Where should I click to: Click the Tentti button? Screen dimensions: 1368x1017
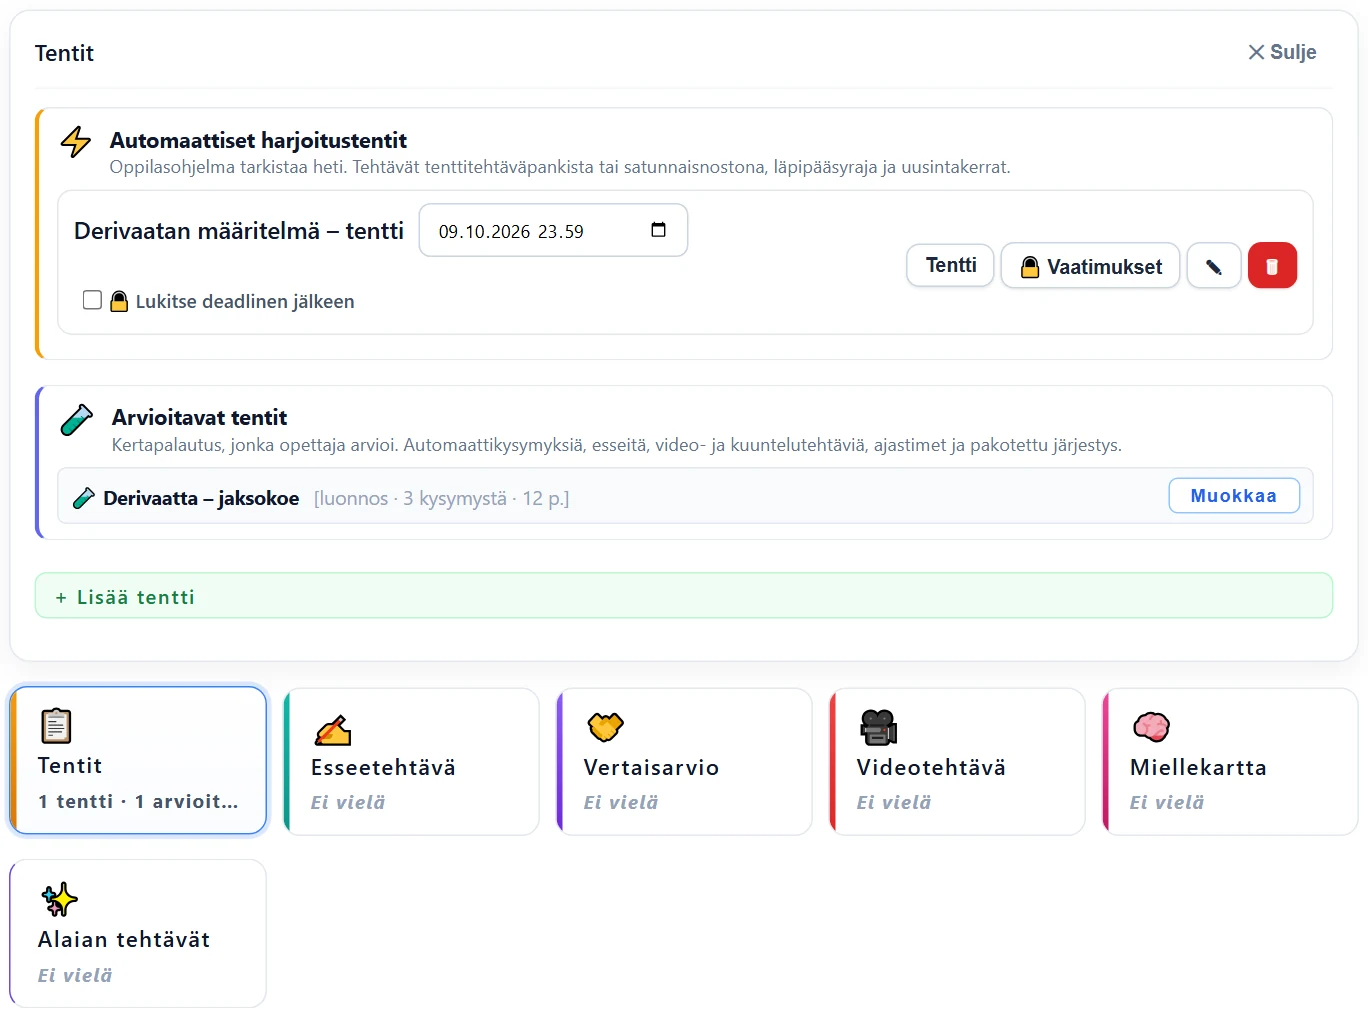click(951, 265)
